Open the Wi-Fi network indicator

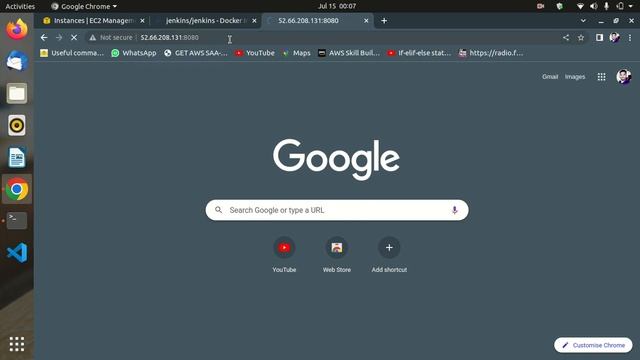point(580,6)
